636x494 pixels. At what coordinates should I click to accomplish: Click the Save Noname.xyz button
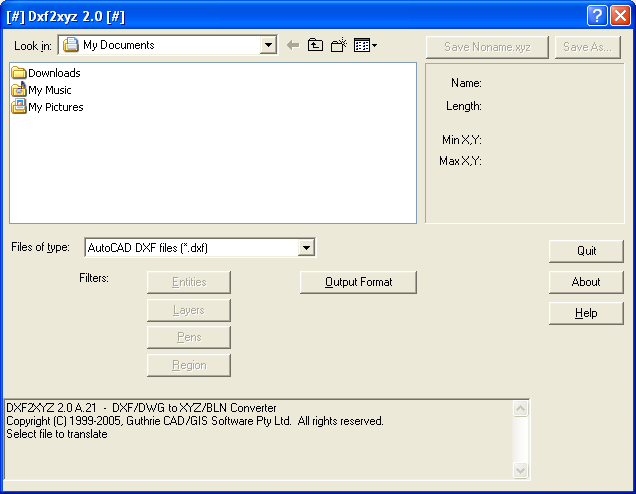pyautogui.click(x=487, y=47)
